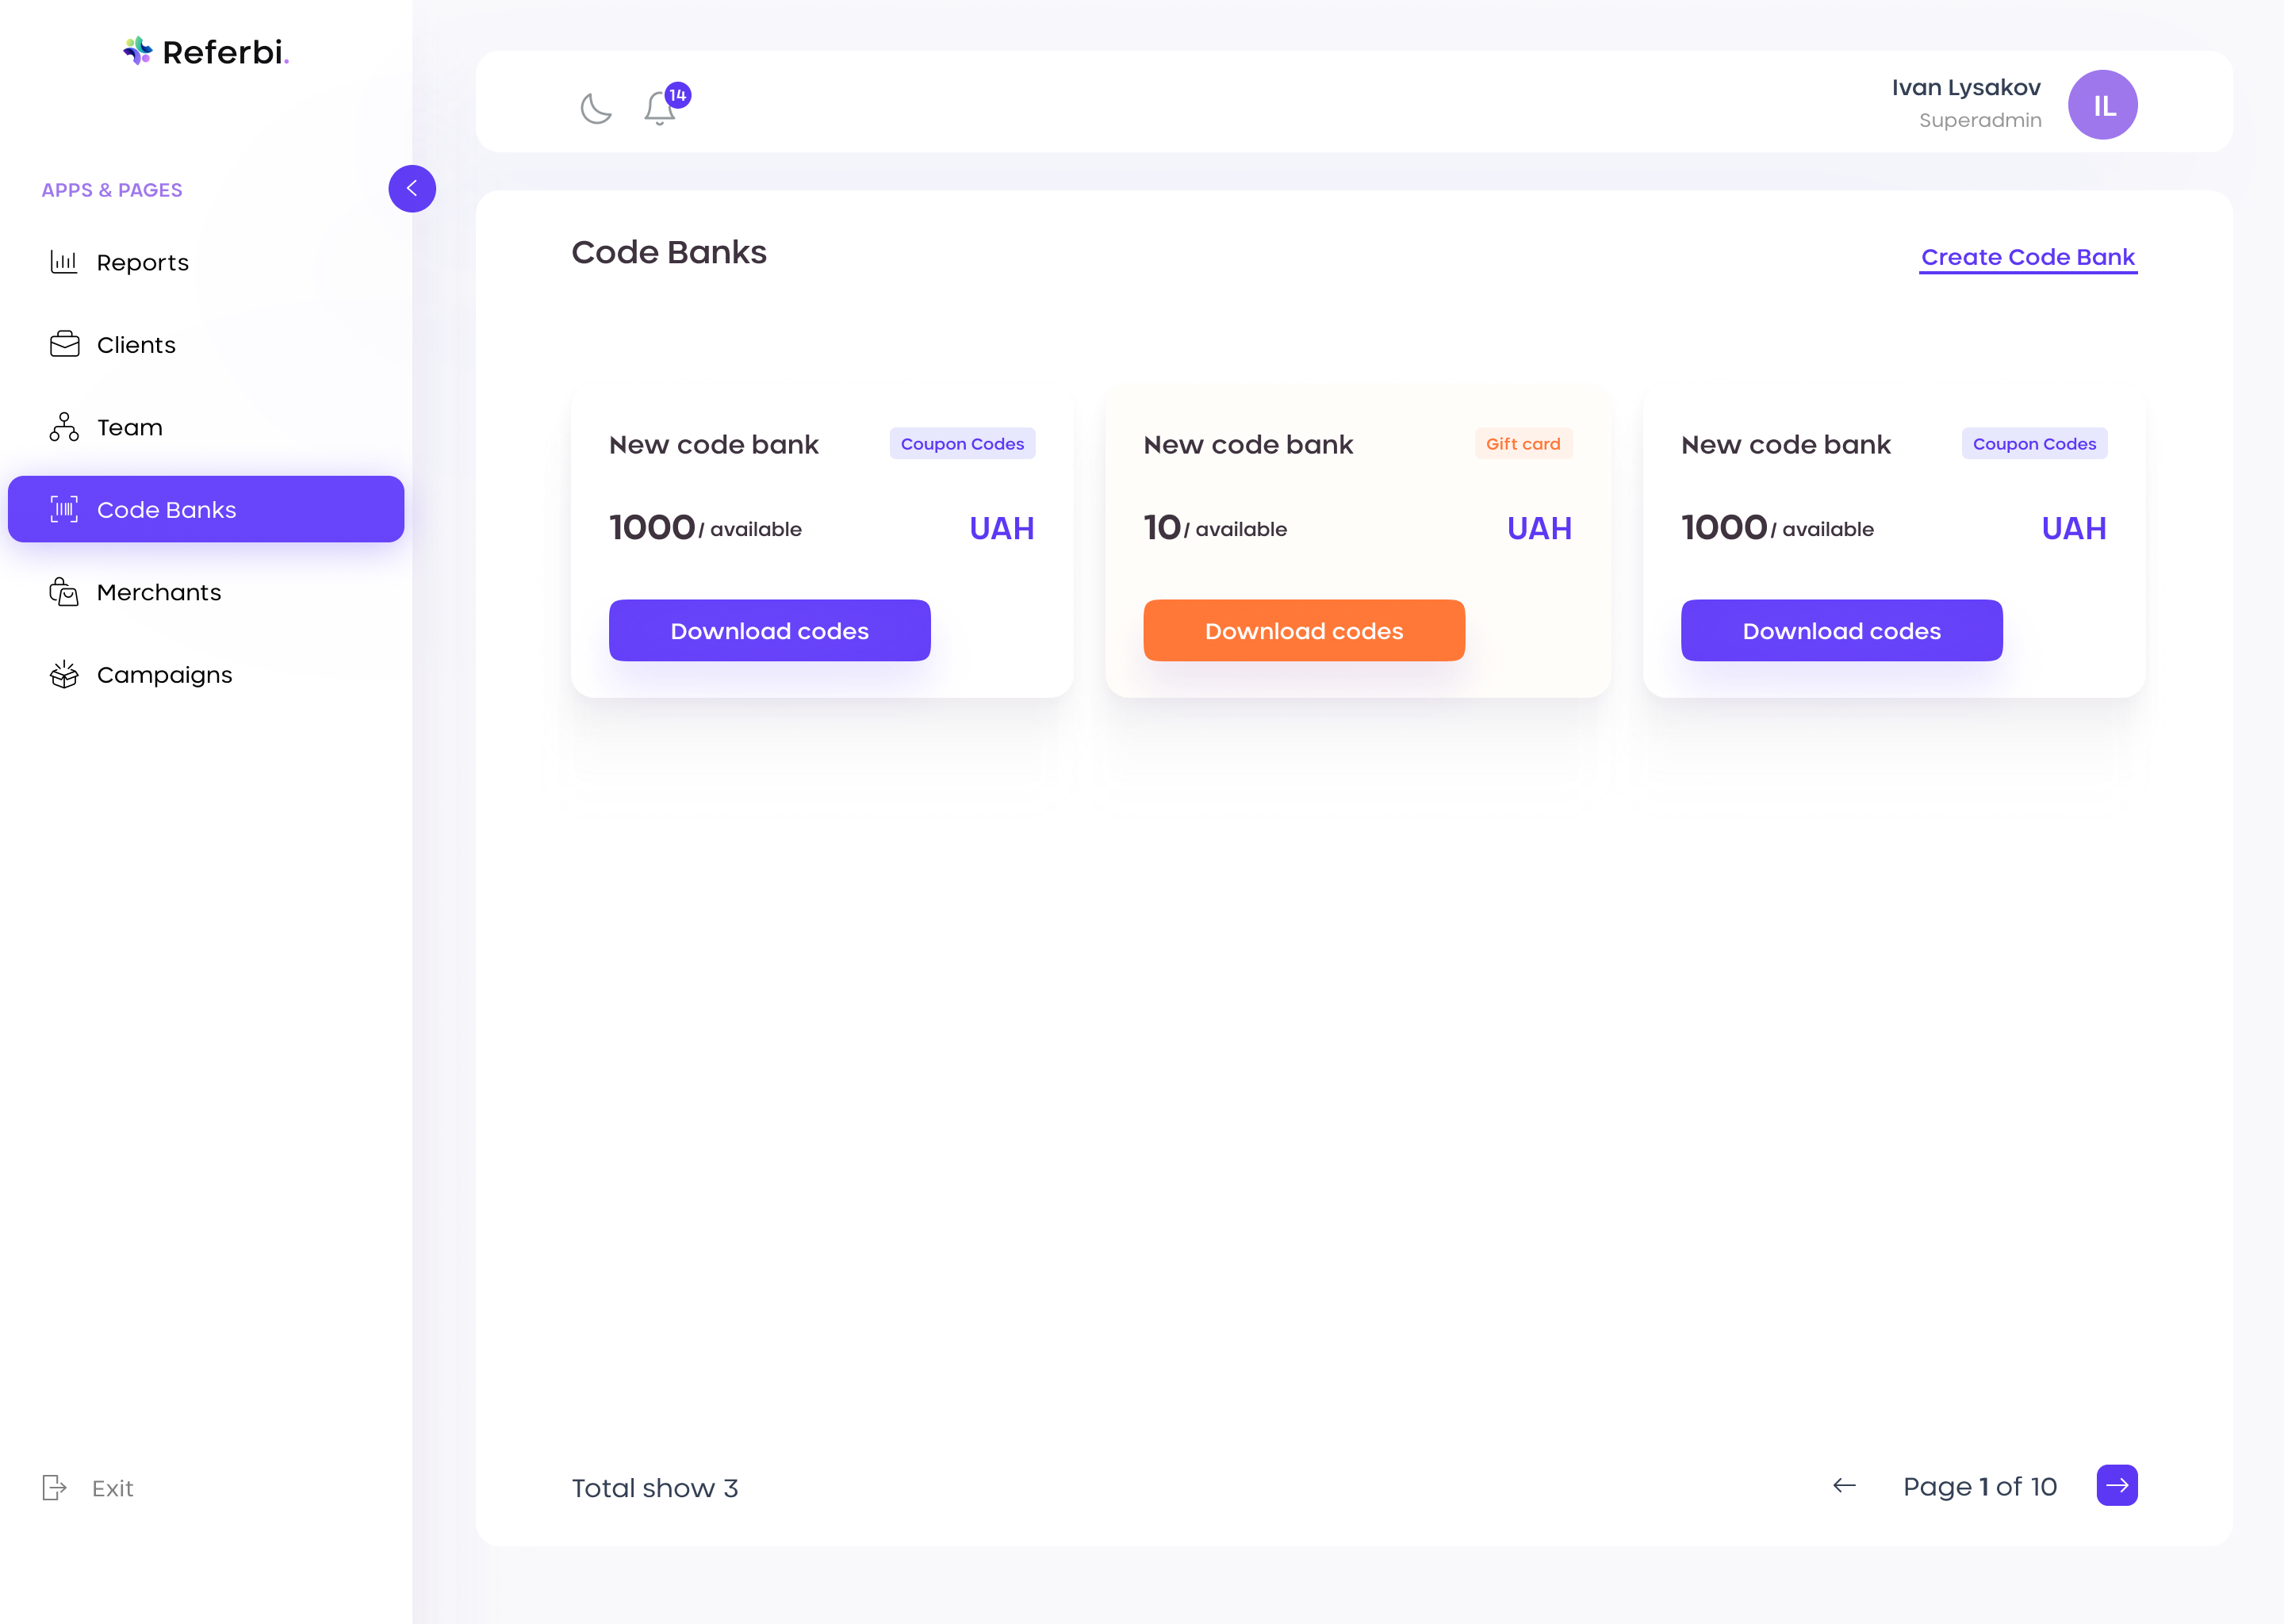This screenshot has width=2284, height=1624.
Task: Click the Campaigns gift box icon
Action: point(64,675)
